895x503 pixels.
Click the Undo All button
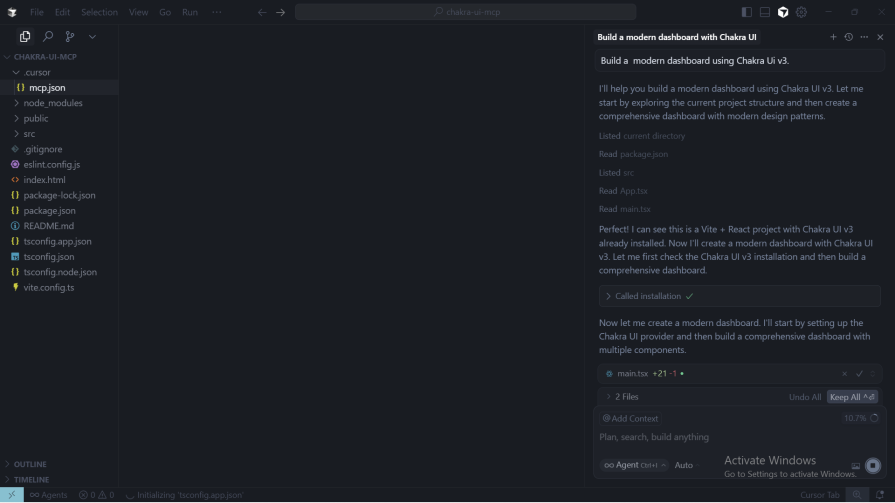click(804, 397)
